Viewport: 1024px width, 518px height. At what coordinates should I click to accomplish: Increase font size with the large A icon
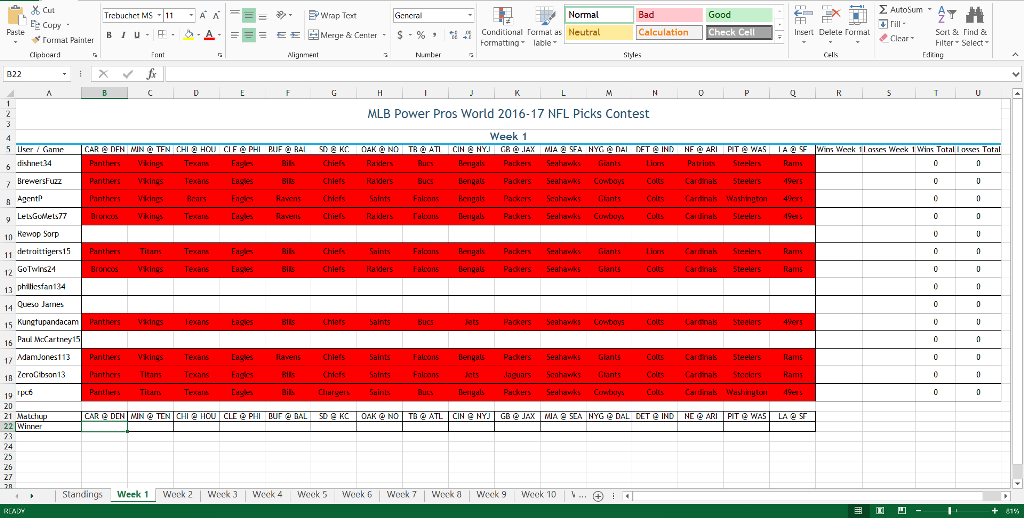[202, 15]
